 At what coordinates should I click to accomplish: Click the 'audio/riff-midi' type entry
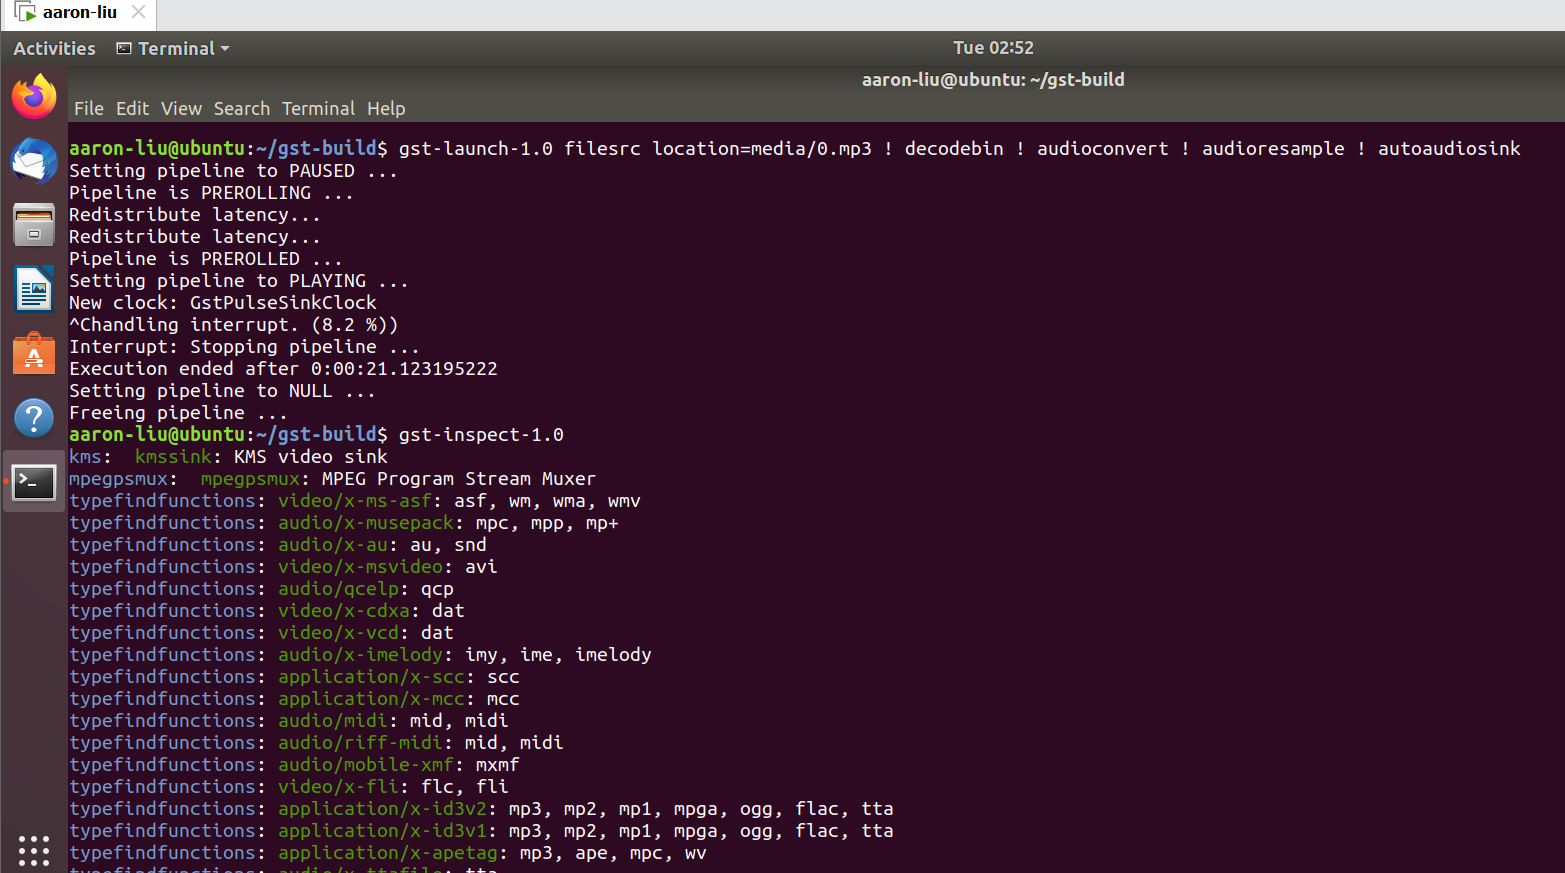click(360, 743)
